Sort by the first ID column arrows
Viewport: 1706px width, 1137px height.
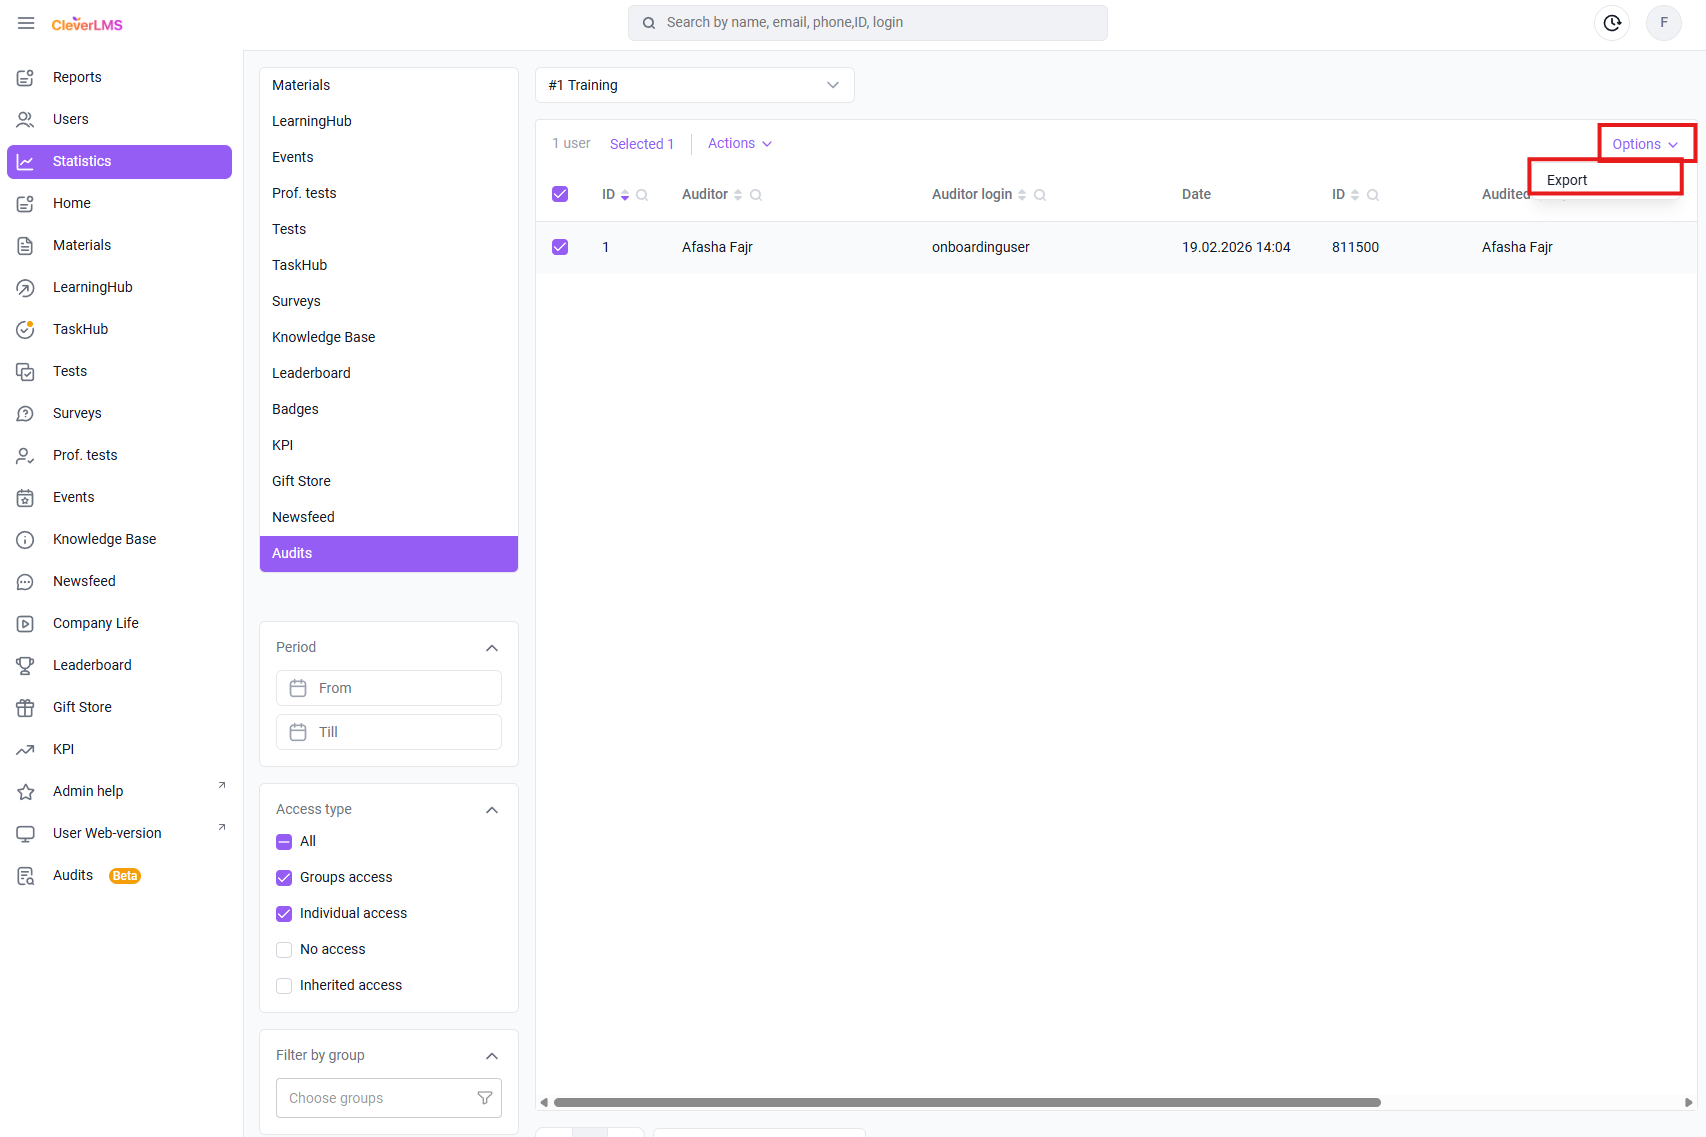[625, 195]
